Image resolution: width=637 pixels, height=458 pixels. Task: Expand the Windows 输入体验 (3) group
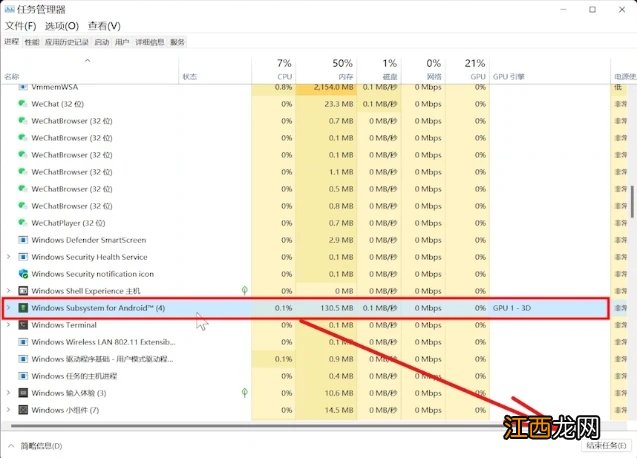[x=8, y=393]
